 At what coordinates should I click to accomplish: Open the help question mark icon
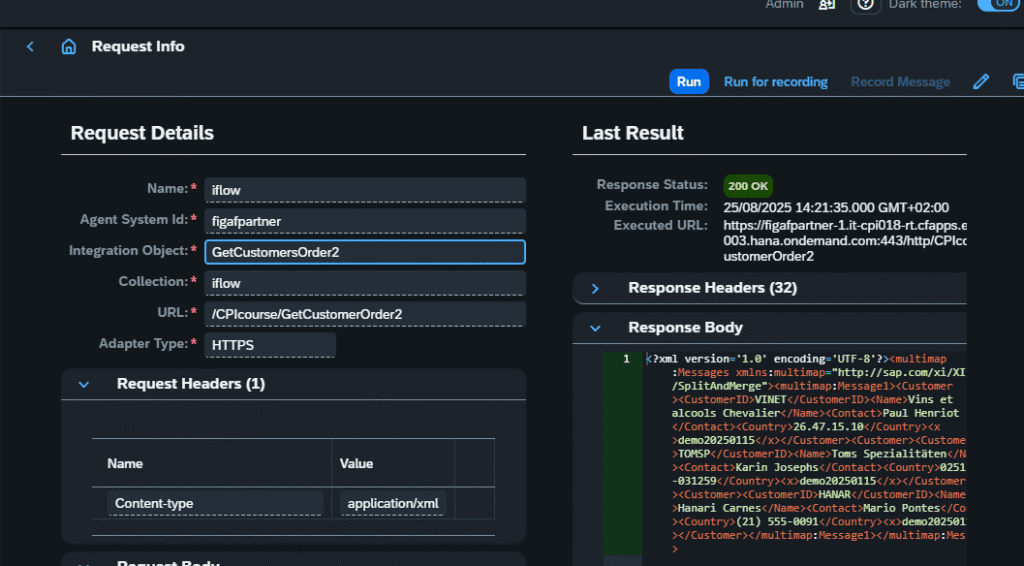click(x=865, y=5)
